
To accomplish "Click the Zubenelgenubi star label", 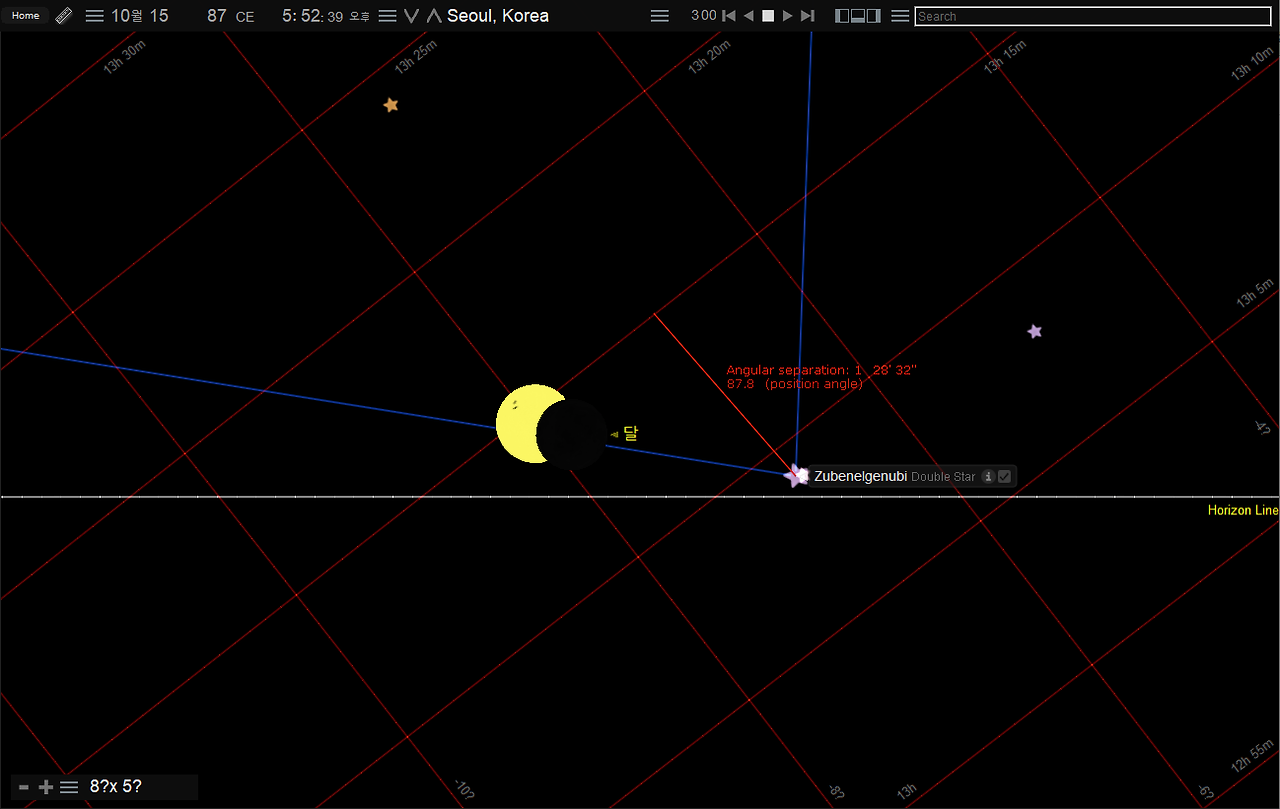I will [x=860, y=476].
